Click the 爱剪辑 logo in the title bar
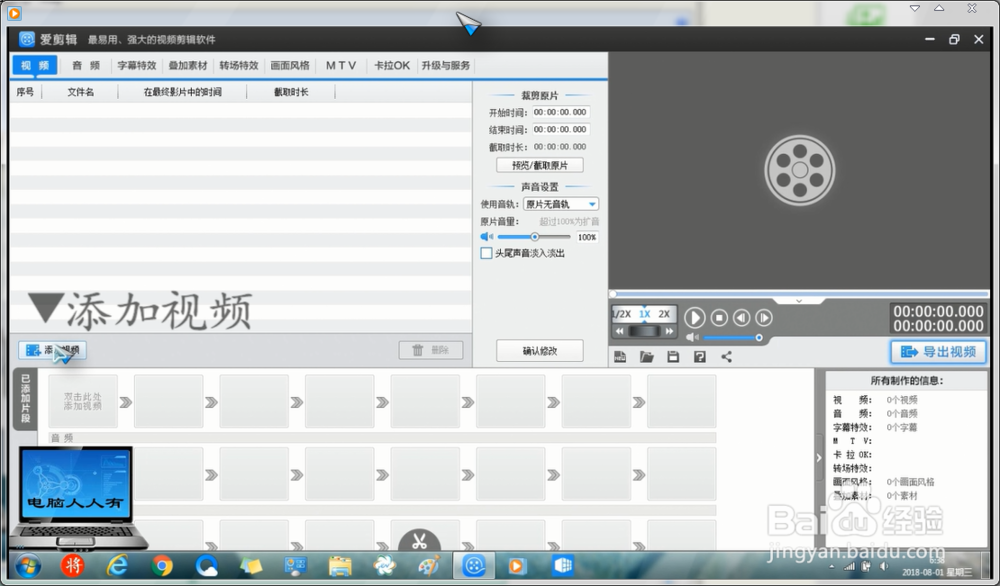 pos(27,40)
